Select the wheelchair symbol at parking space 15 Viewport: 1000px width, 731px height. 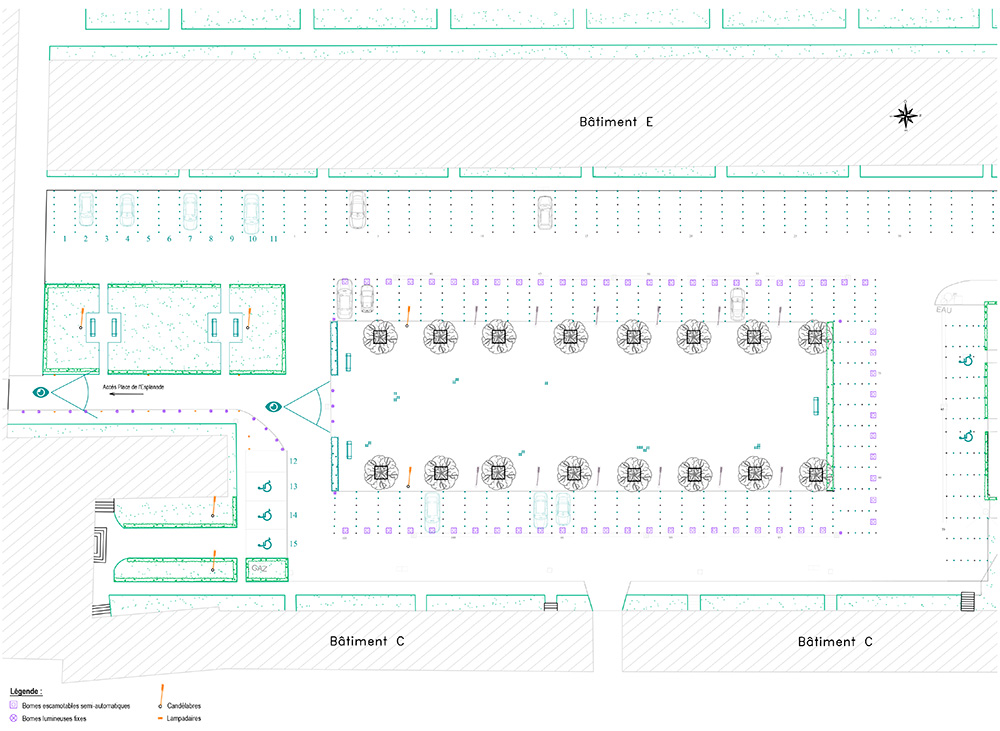(x=266, y=543)
